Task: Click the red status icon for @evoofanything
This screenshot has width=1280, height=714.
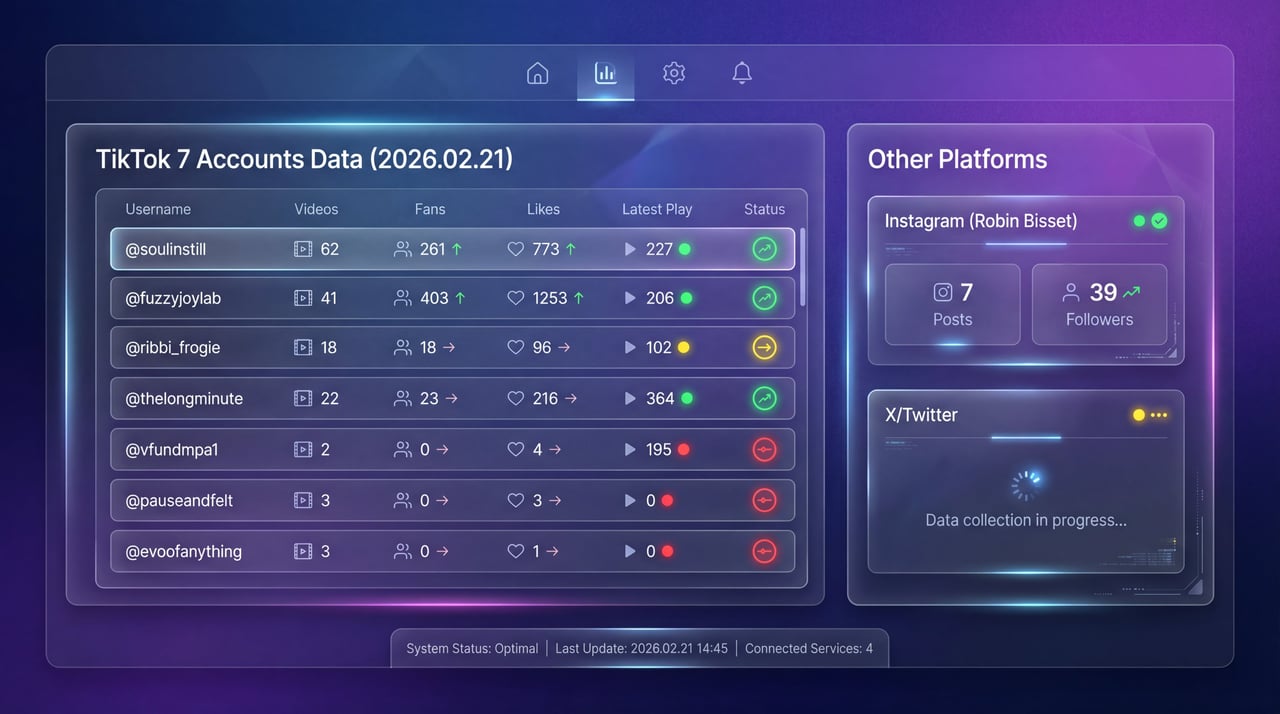Action: (x=764, y=551)
